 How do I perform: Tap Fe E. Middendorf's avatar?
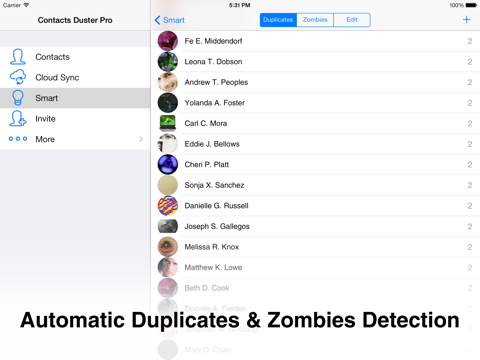(x=168, y=41)
